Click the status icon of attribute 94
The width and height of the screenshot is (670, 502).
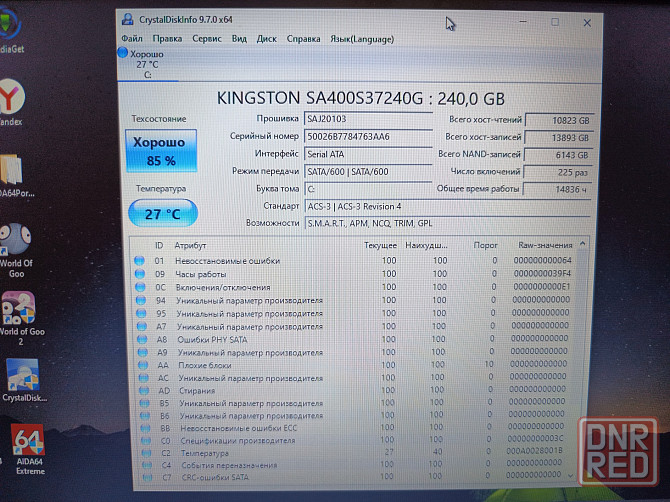coord(141,300)
